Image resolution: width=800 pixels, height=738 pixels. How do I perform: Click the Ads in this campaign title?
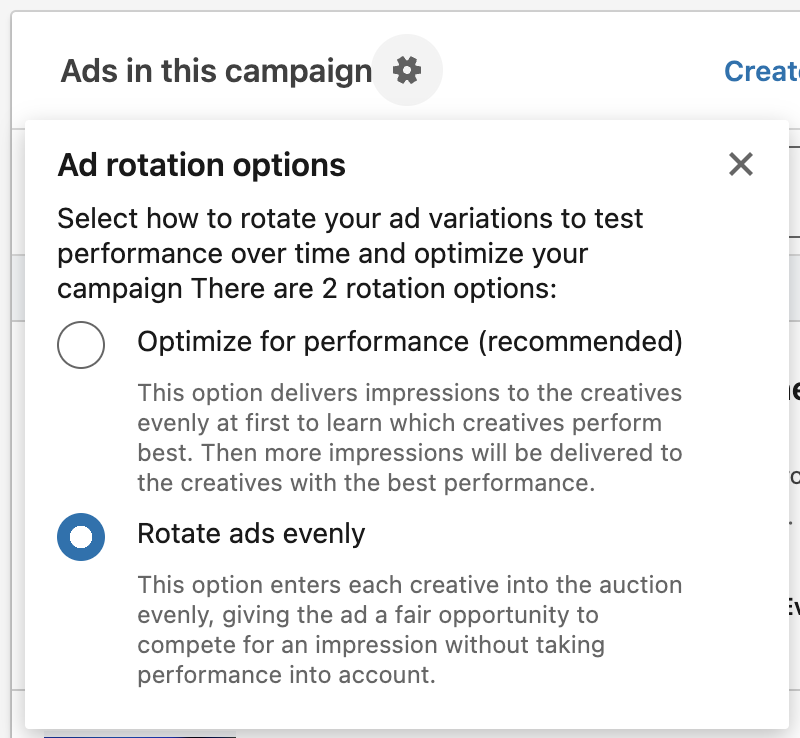pos(216,71)
